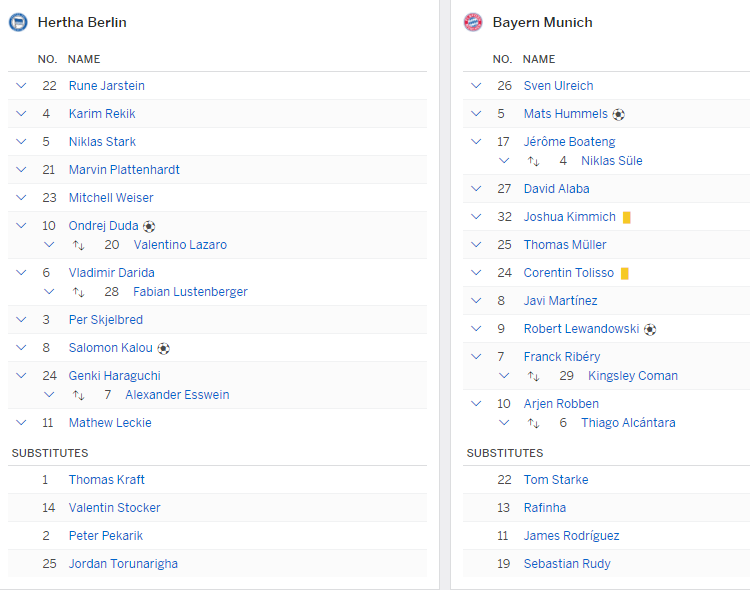Click the substitution arrows icon before Valentino Lazaro
The image size is (750, 590).
(78, 245)
